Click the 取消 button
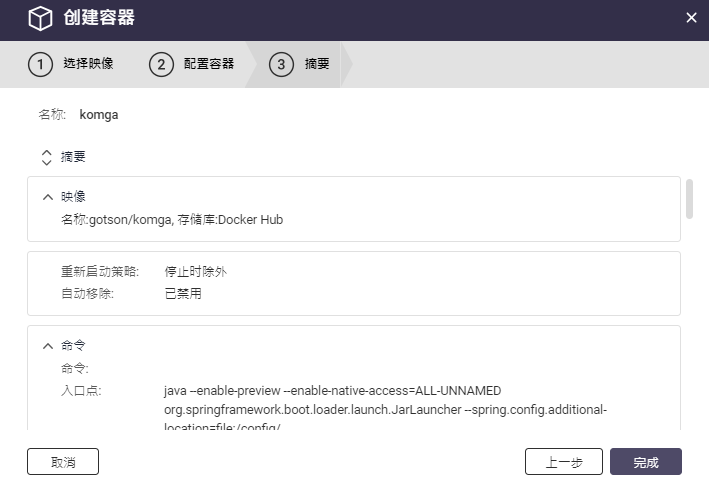 tap(63, 461)
